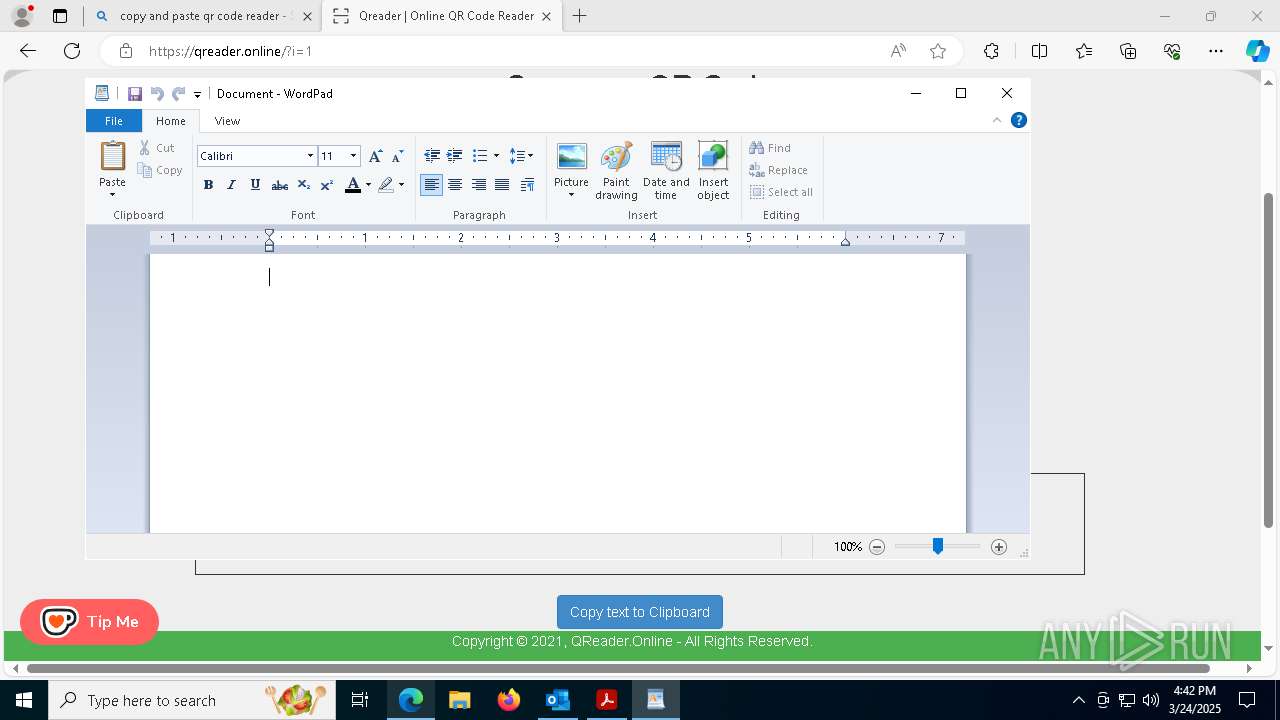Click Redo in quick access toolbar
1280x720 pixels.
coord(178,94)
